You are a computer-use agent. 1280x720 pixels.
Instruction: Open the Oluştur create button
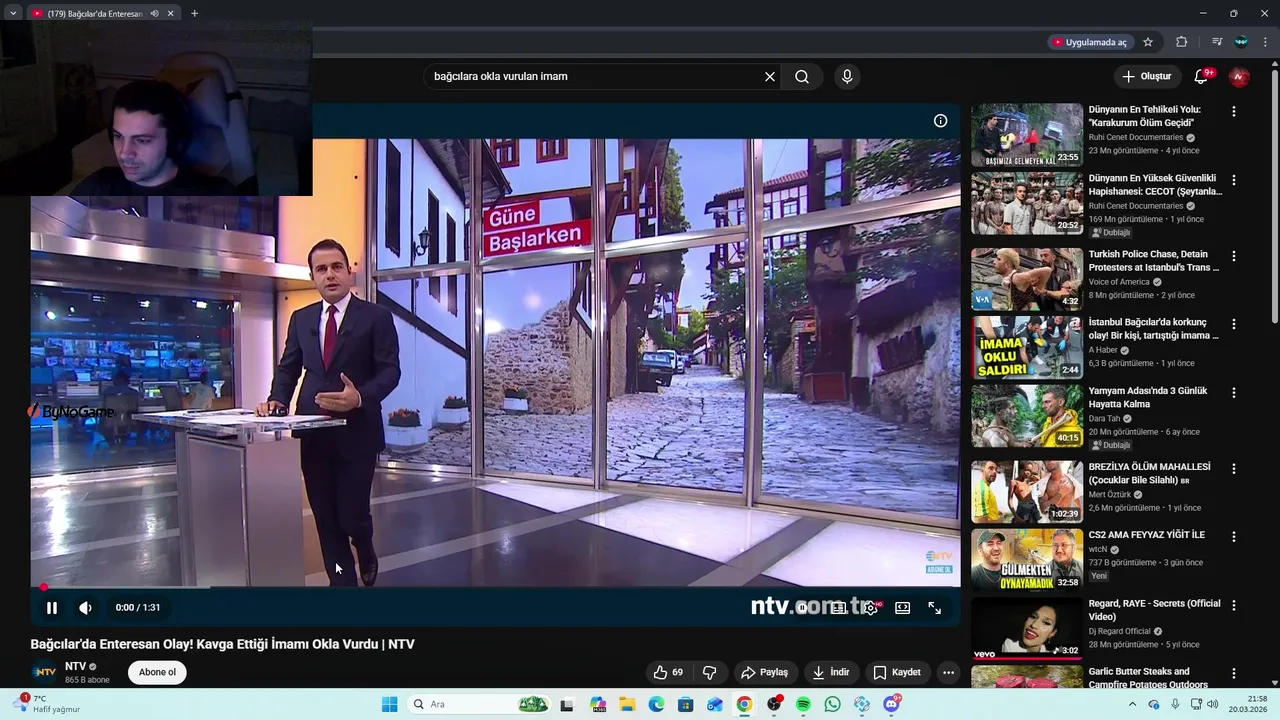pos(1146,76)
